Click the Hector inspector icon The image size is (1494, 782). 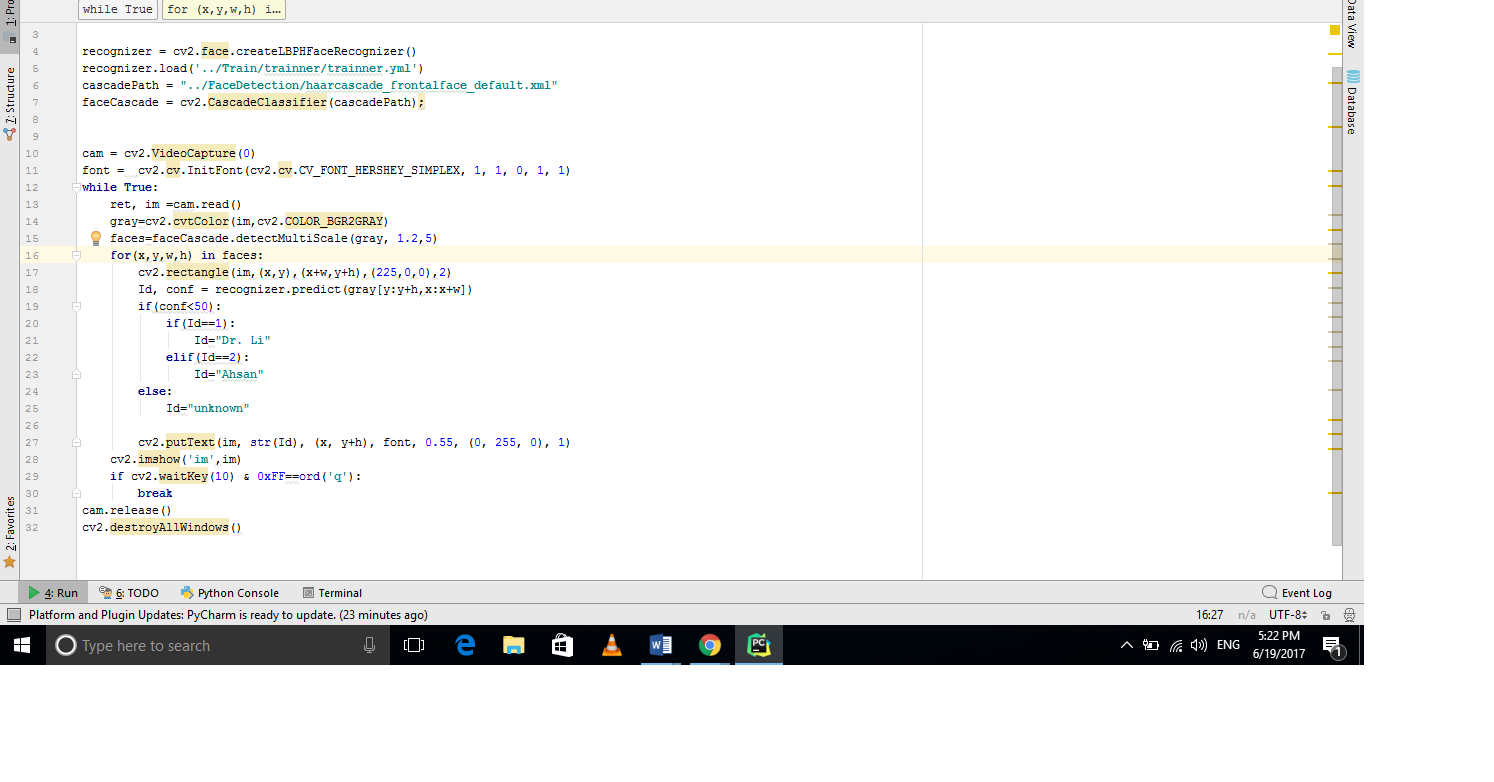(1349, 615)
